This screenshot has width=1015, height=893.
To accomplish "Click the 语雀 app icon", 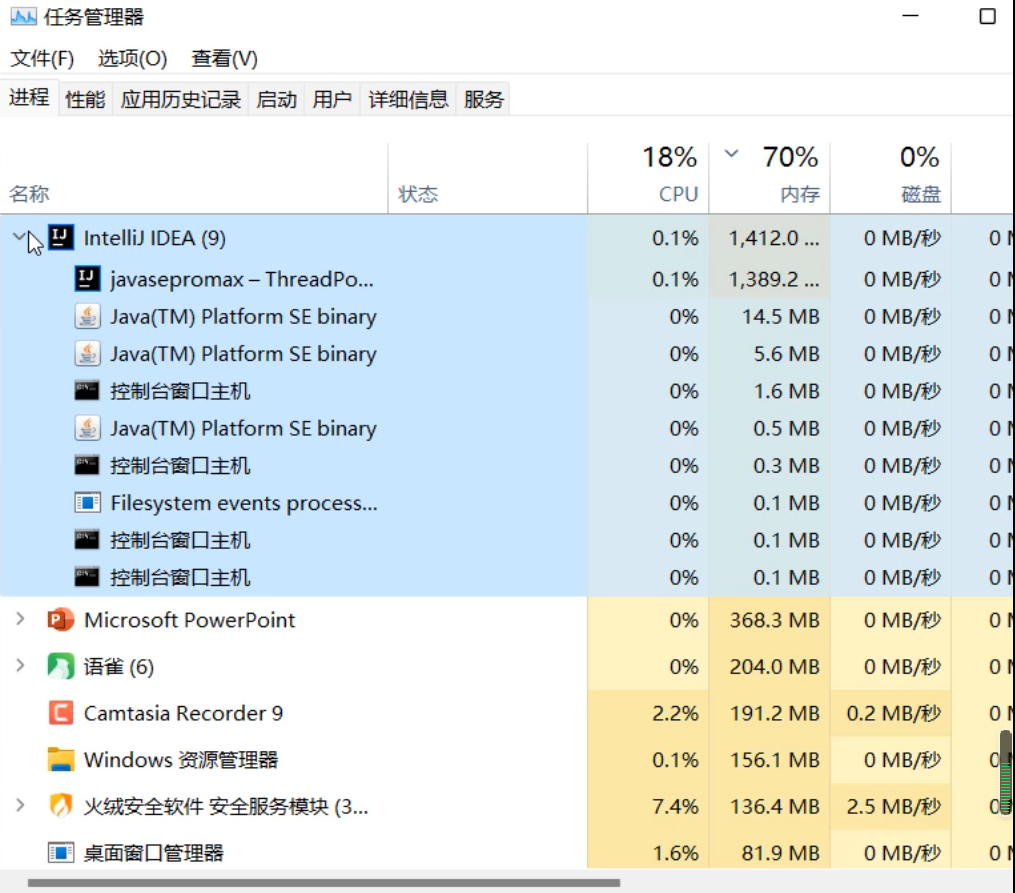I will point(61,667).
